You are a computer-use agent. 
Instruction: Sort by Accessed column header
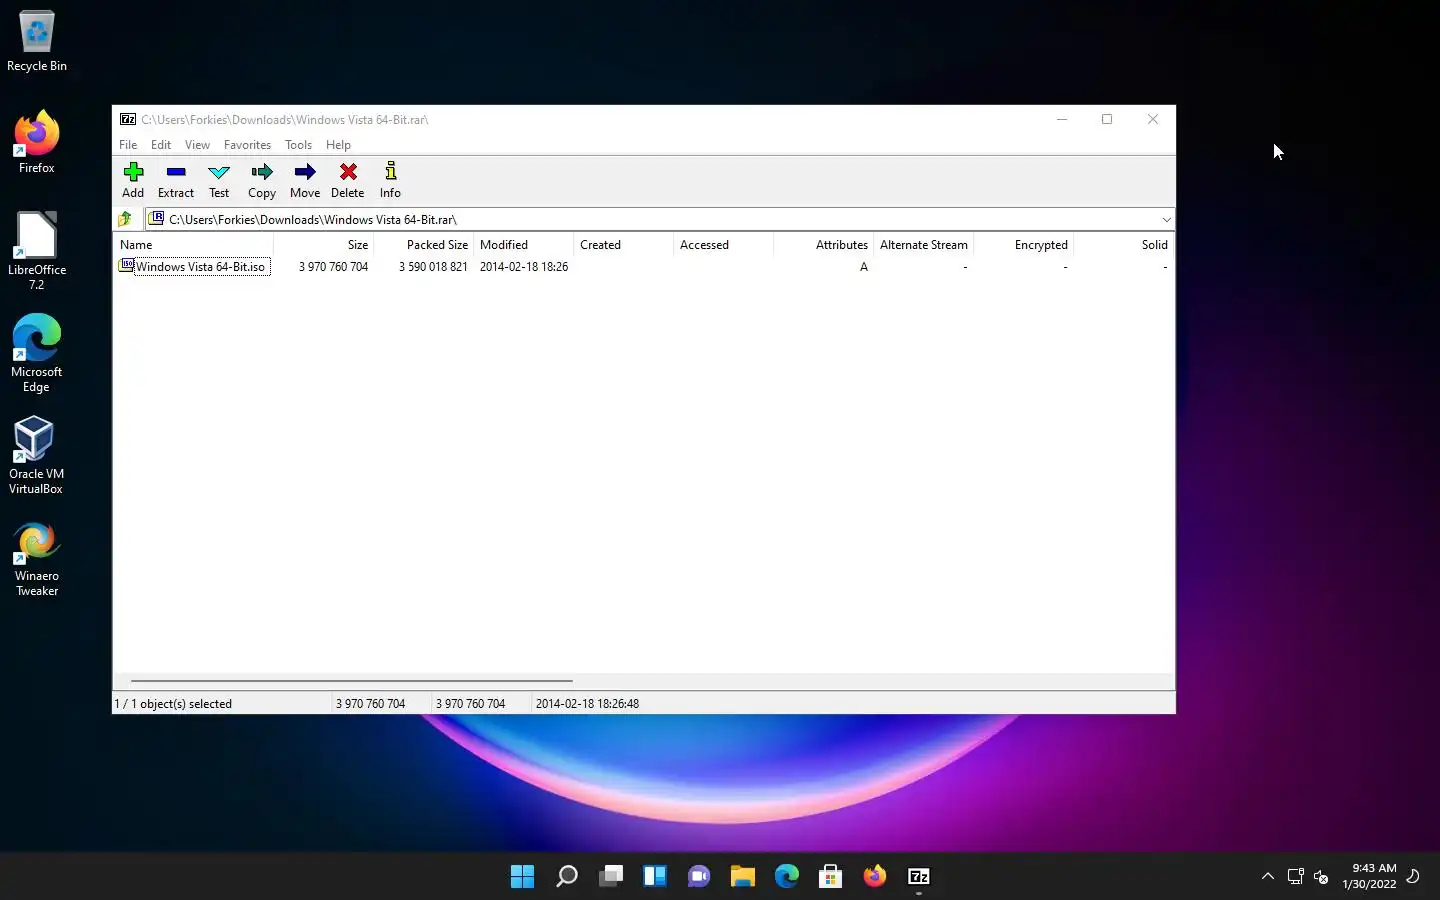pos(723,245)
